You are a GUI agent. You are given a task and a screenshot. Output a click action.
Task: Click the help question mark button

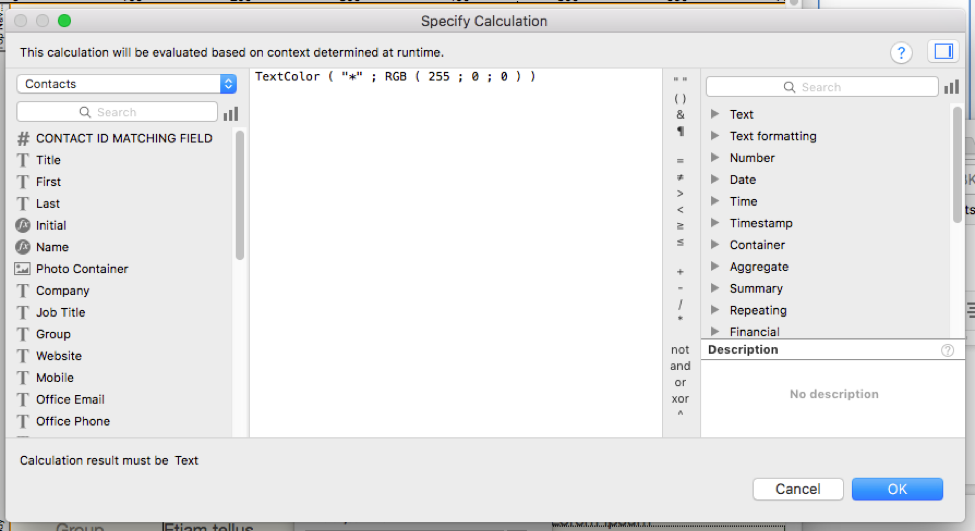pos(901,53)
